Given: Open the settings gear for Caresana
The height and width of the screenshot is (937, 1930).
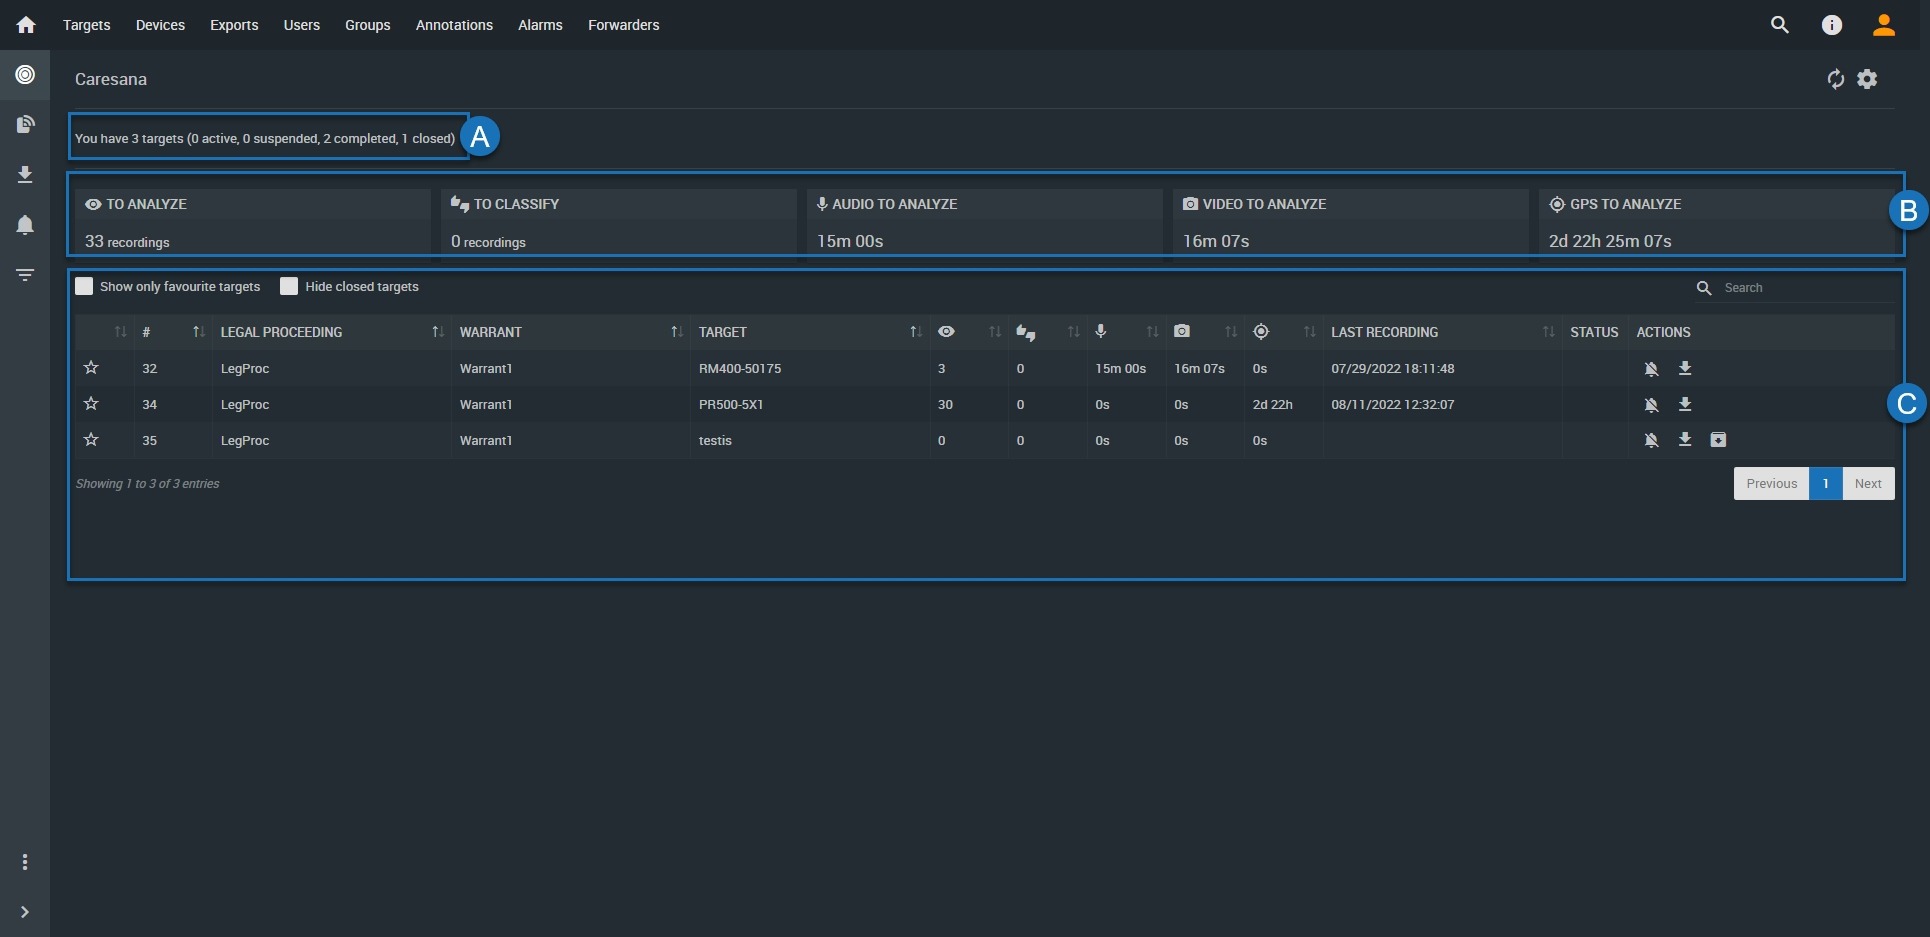Looking at the screenshot, I should coord(1867,79).
